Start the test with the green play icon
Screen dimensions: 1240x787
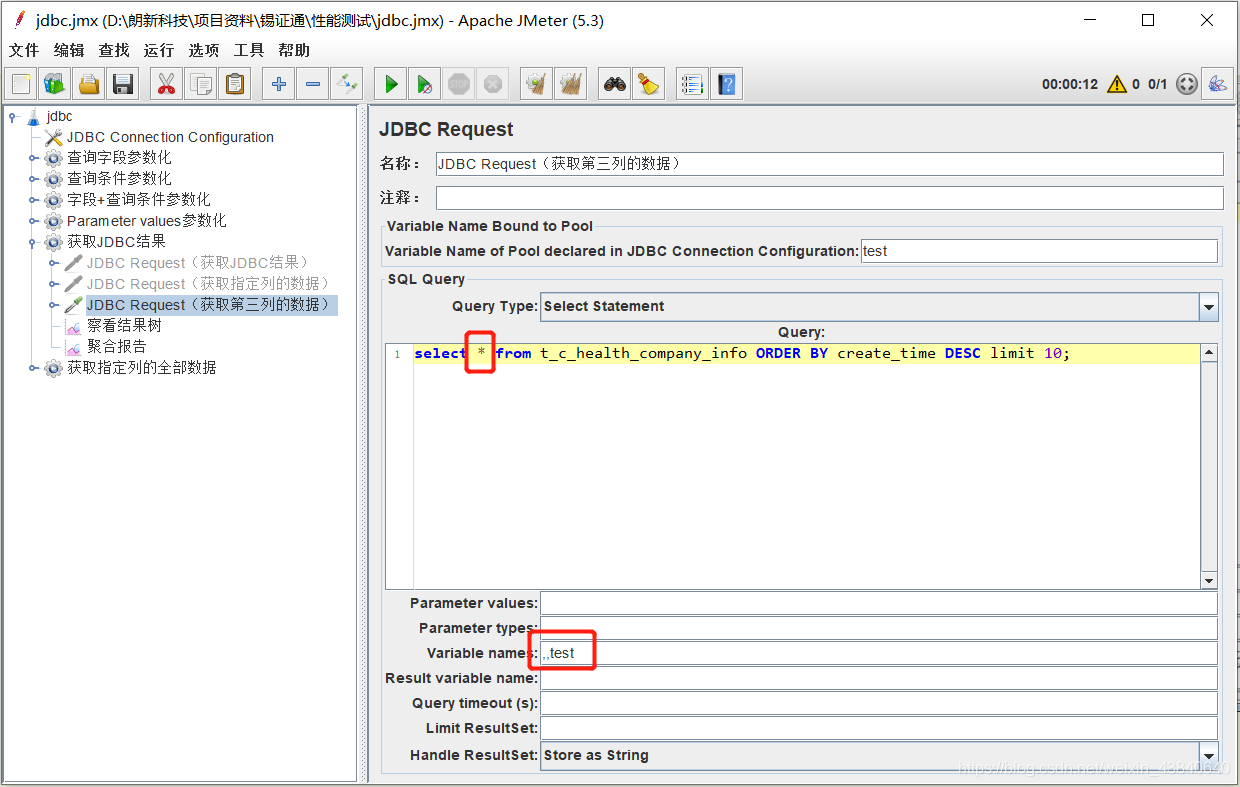(x=391, y=84)
